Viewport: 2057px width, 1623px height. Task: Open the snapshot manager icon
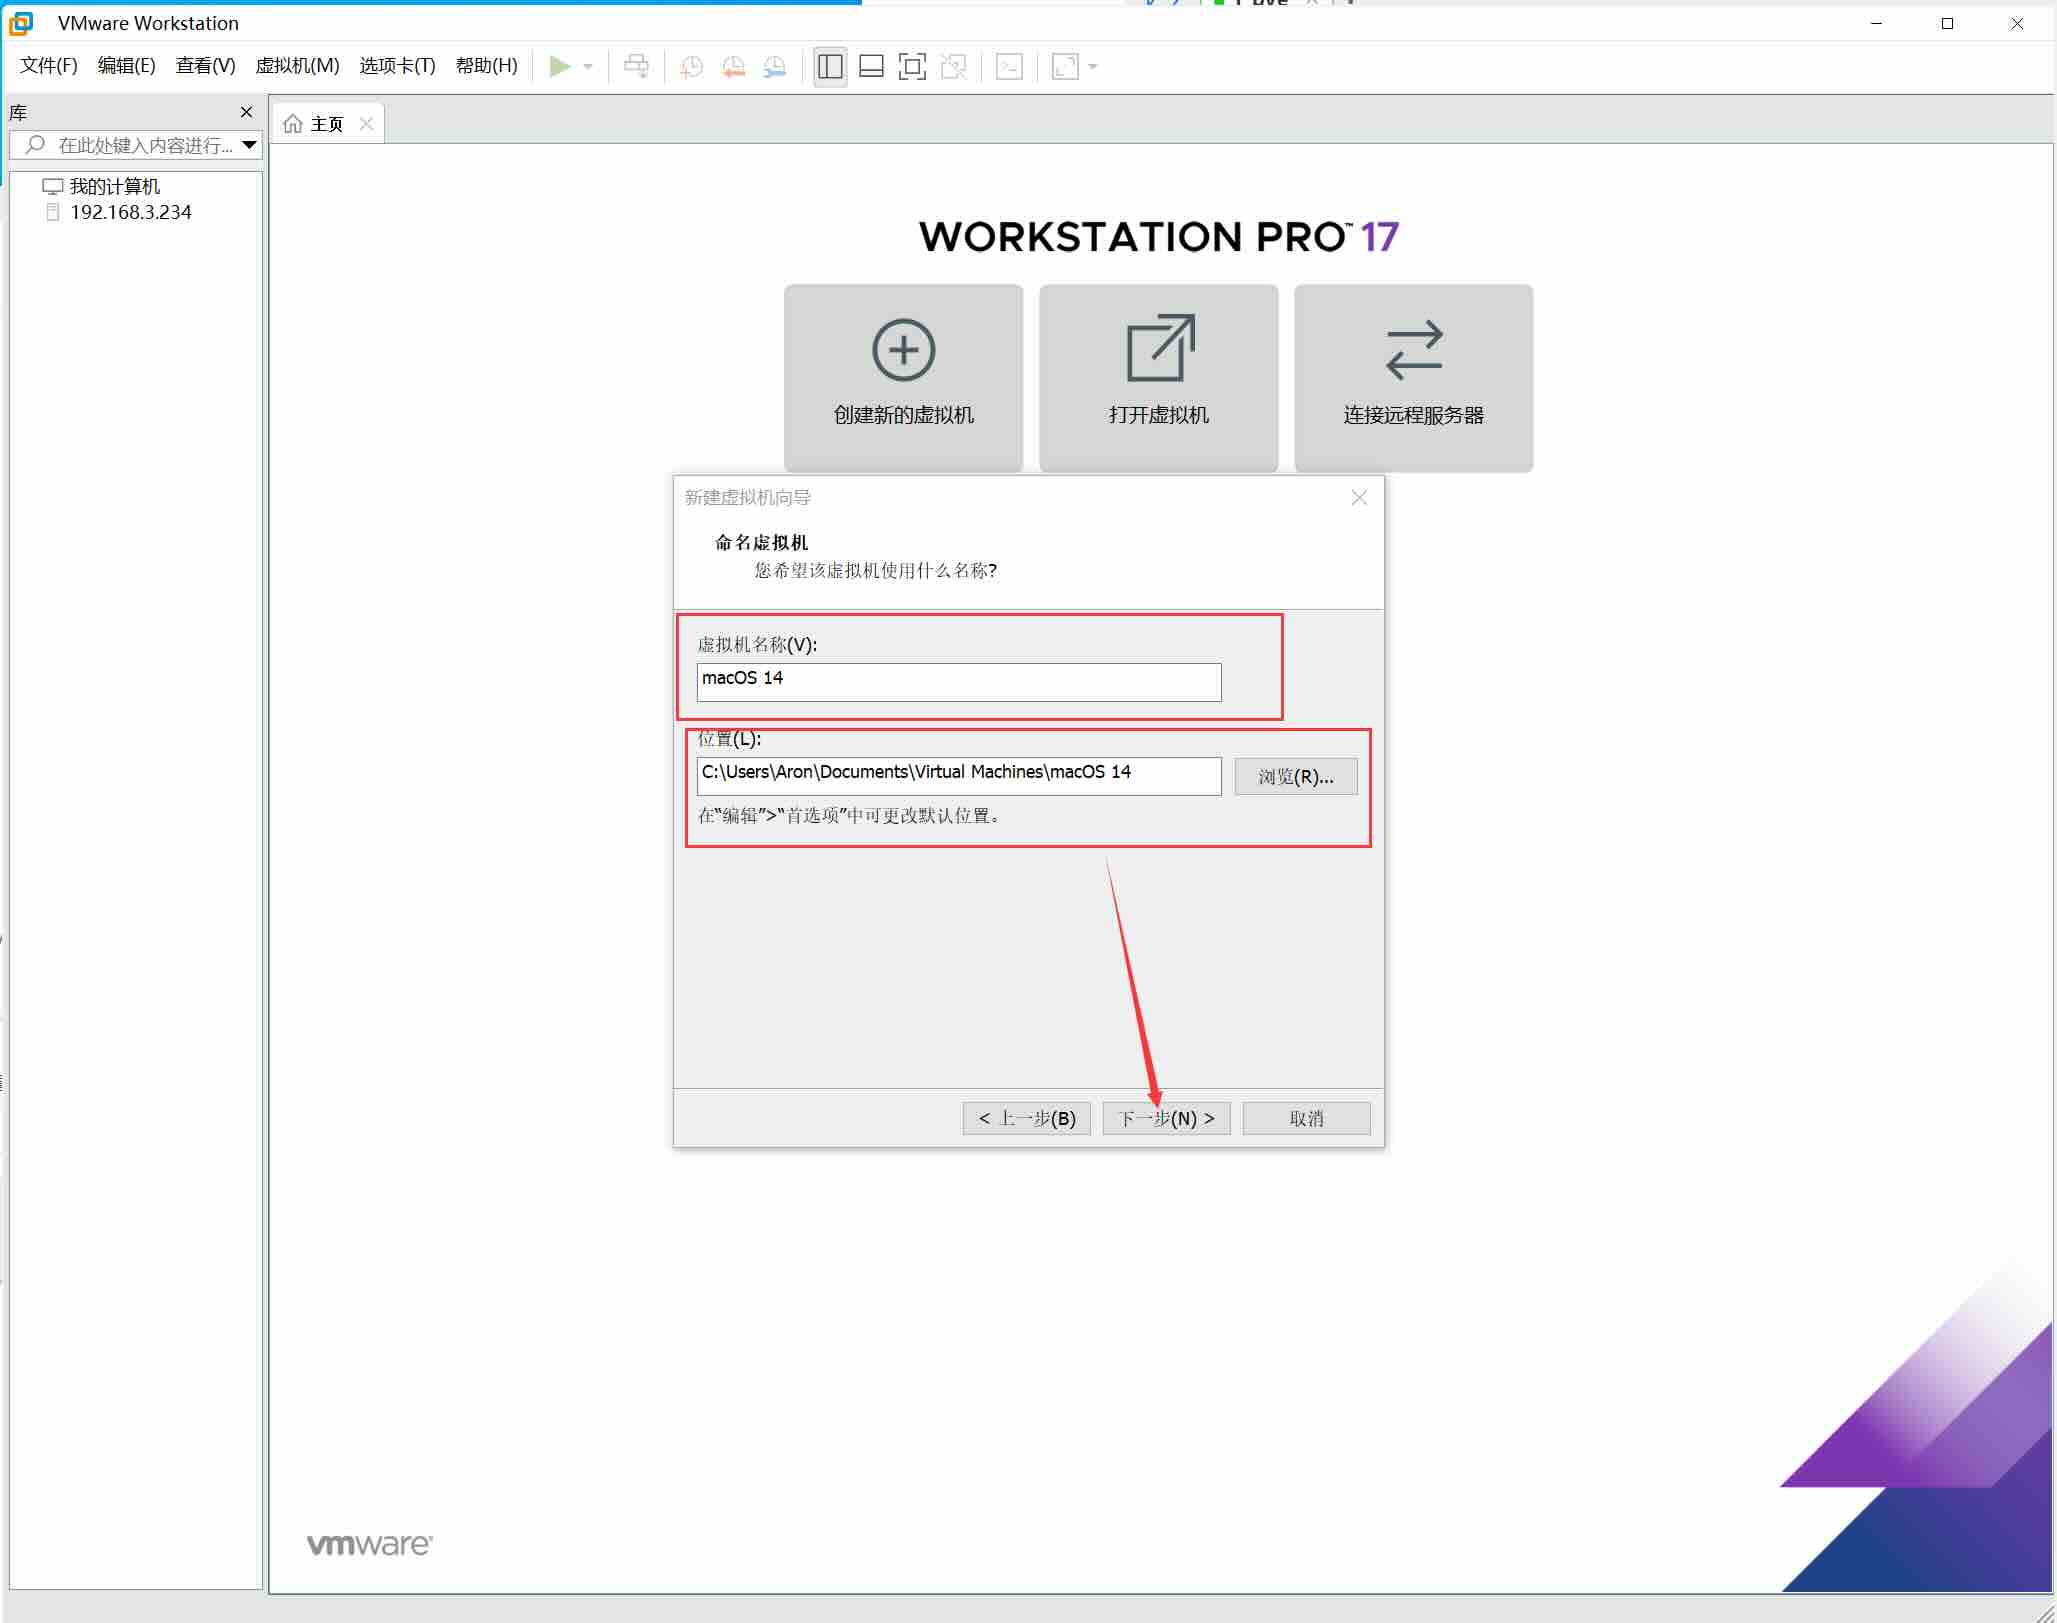click(x=775, y=67)
